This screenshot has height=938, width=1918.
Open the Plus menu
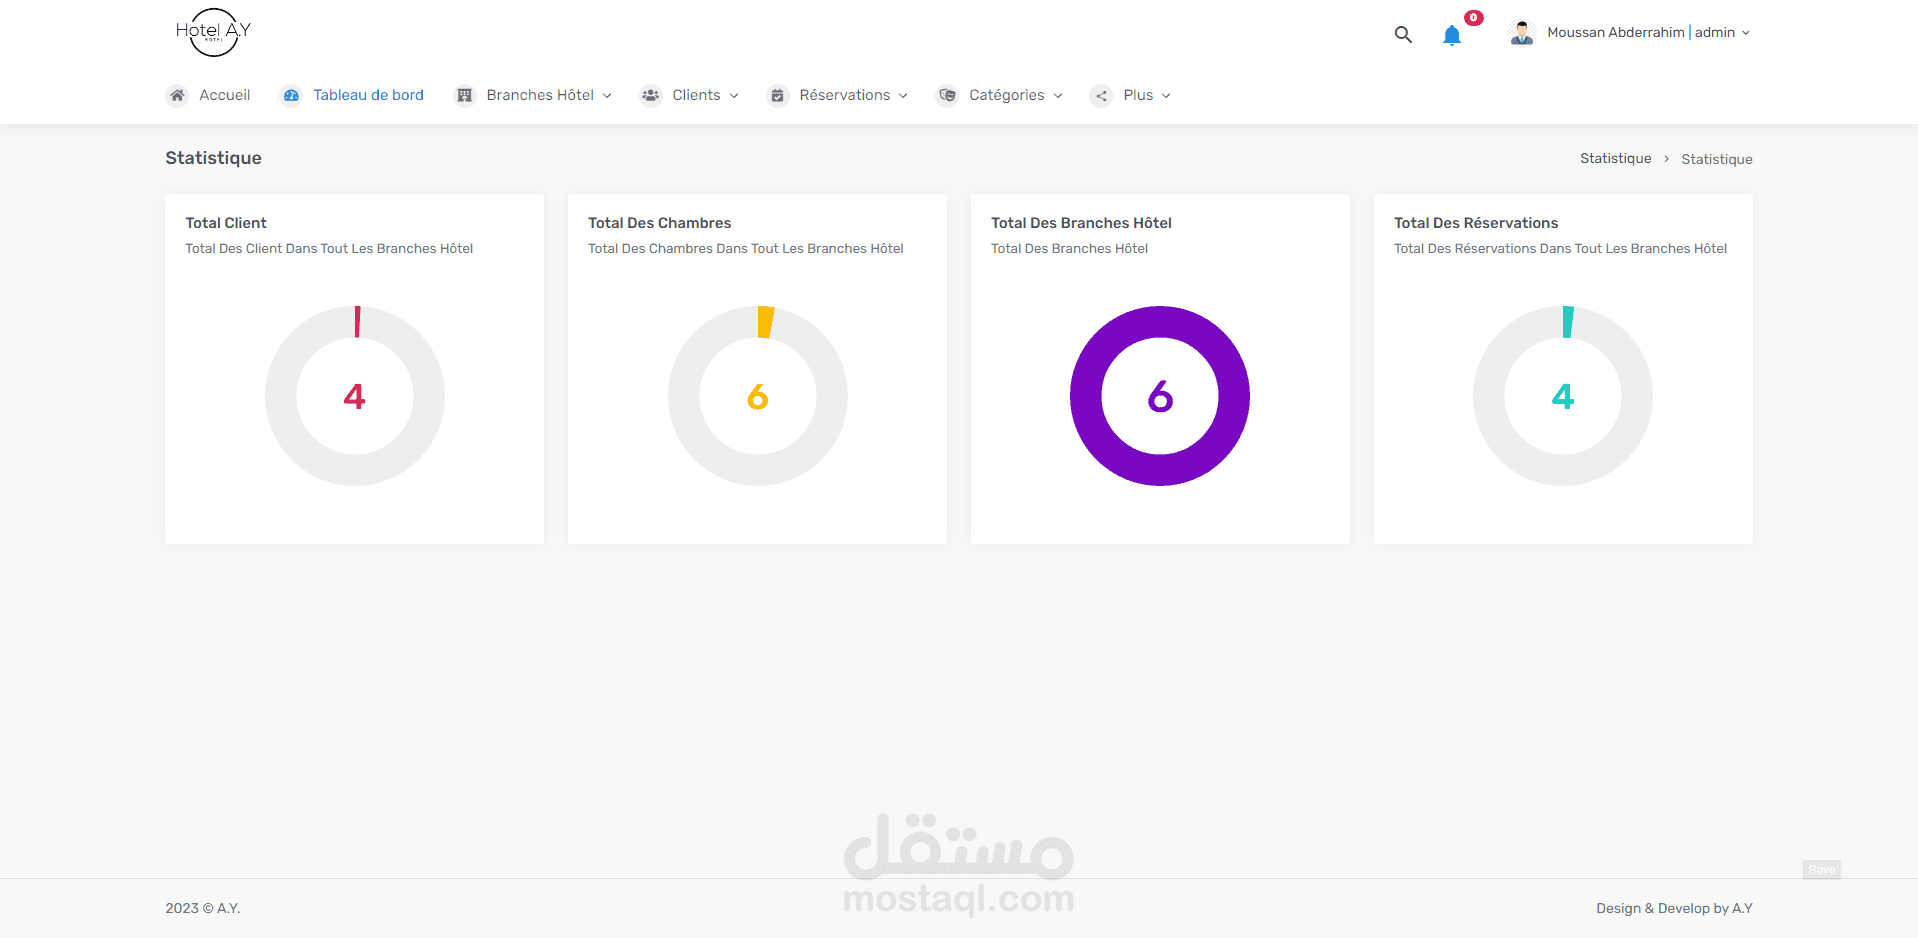pos(1138,95)
